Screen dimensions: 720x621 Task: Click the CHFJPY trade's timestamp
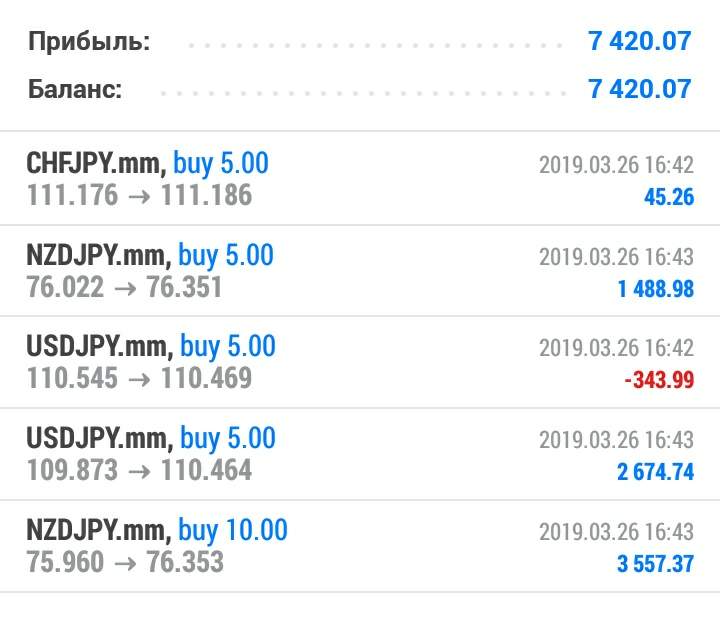[615, 165]
